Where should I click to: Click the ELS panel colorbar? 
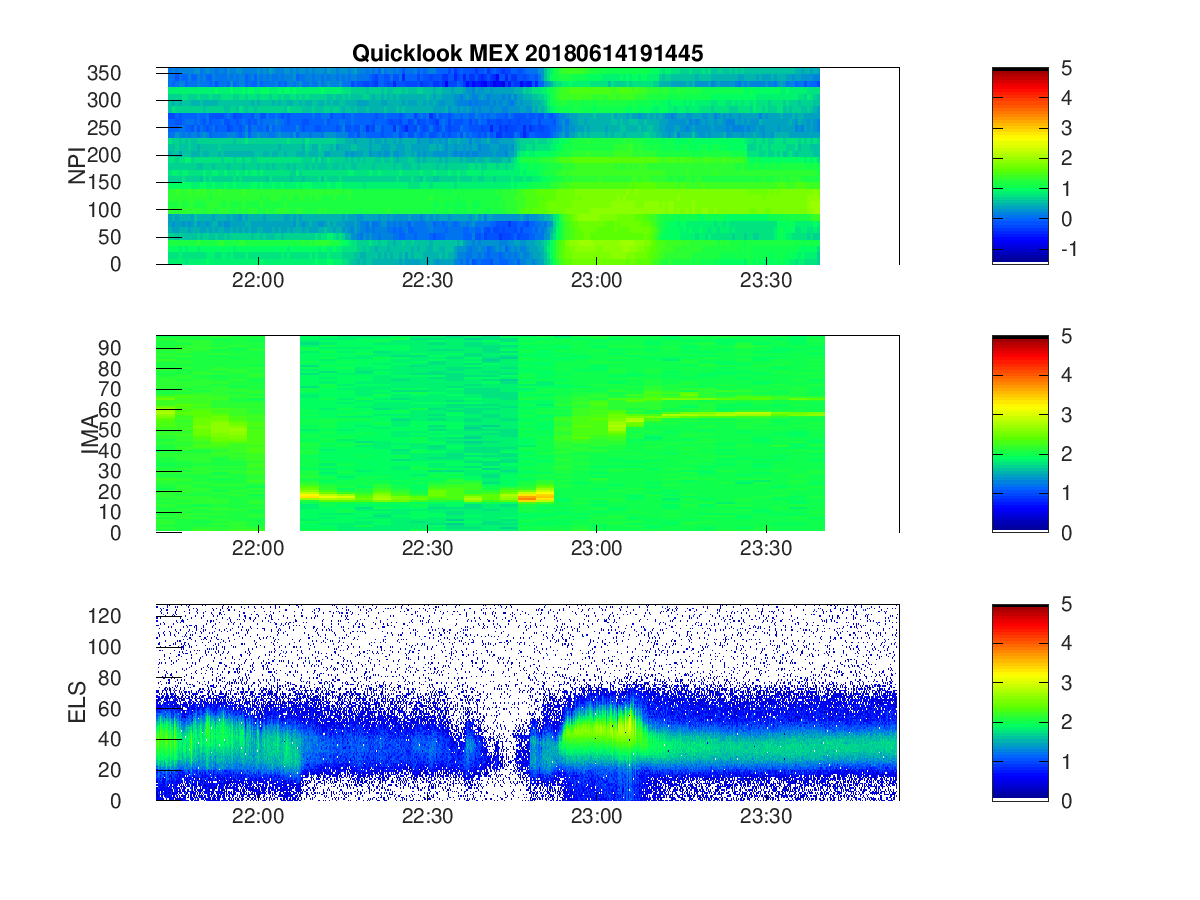[x=1020, y=702]
